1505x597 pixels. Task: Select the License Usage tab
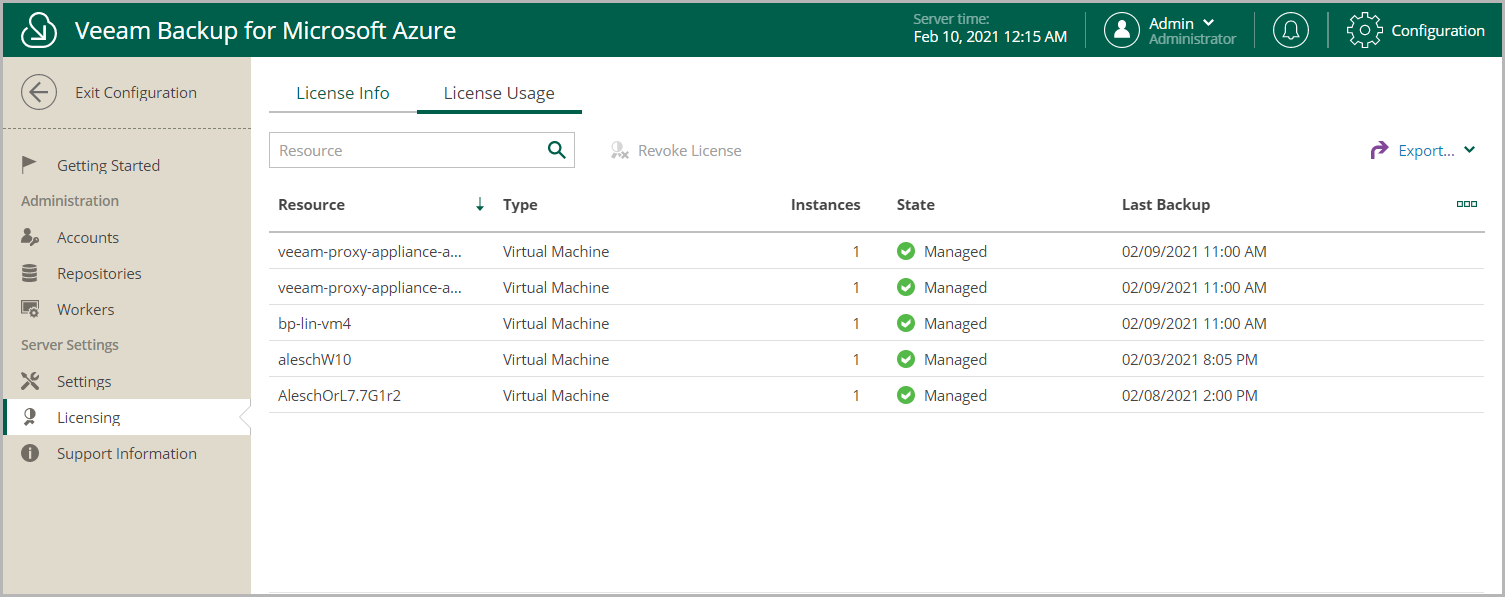coord(499,93)
